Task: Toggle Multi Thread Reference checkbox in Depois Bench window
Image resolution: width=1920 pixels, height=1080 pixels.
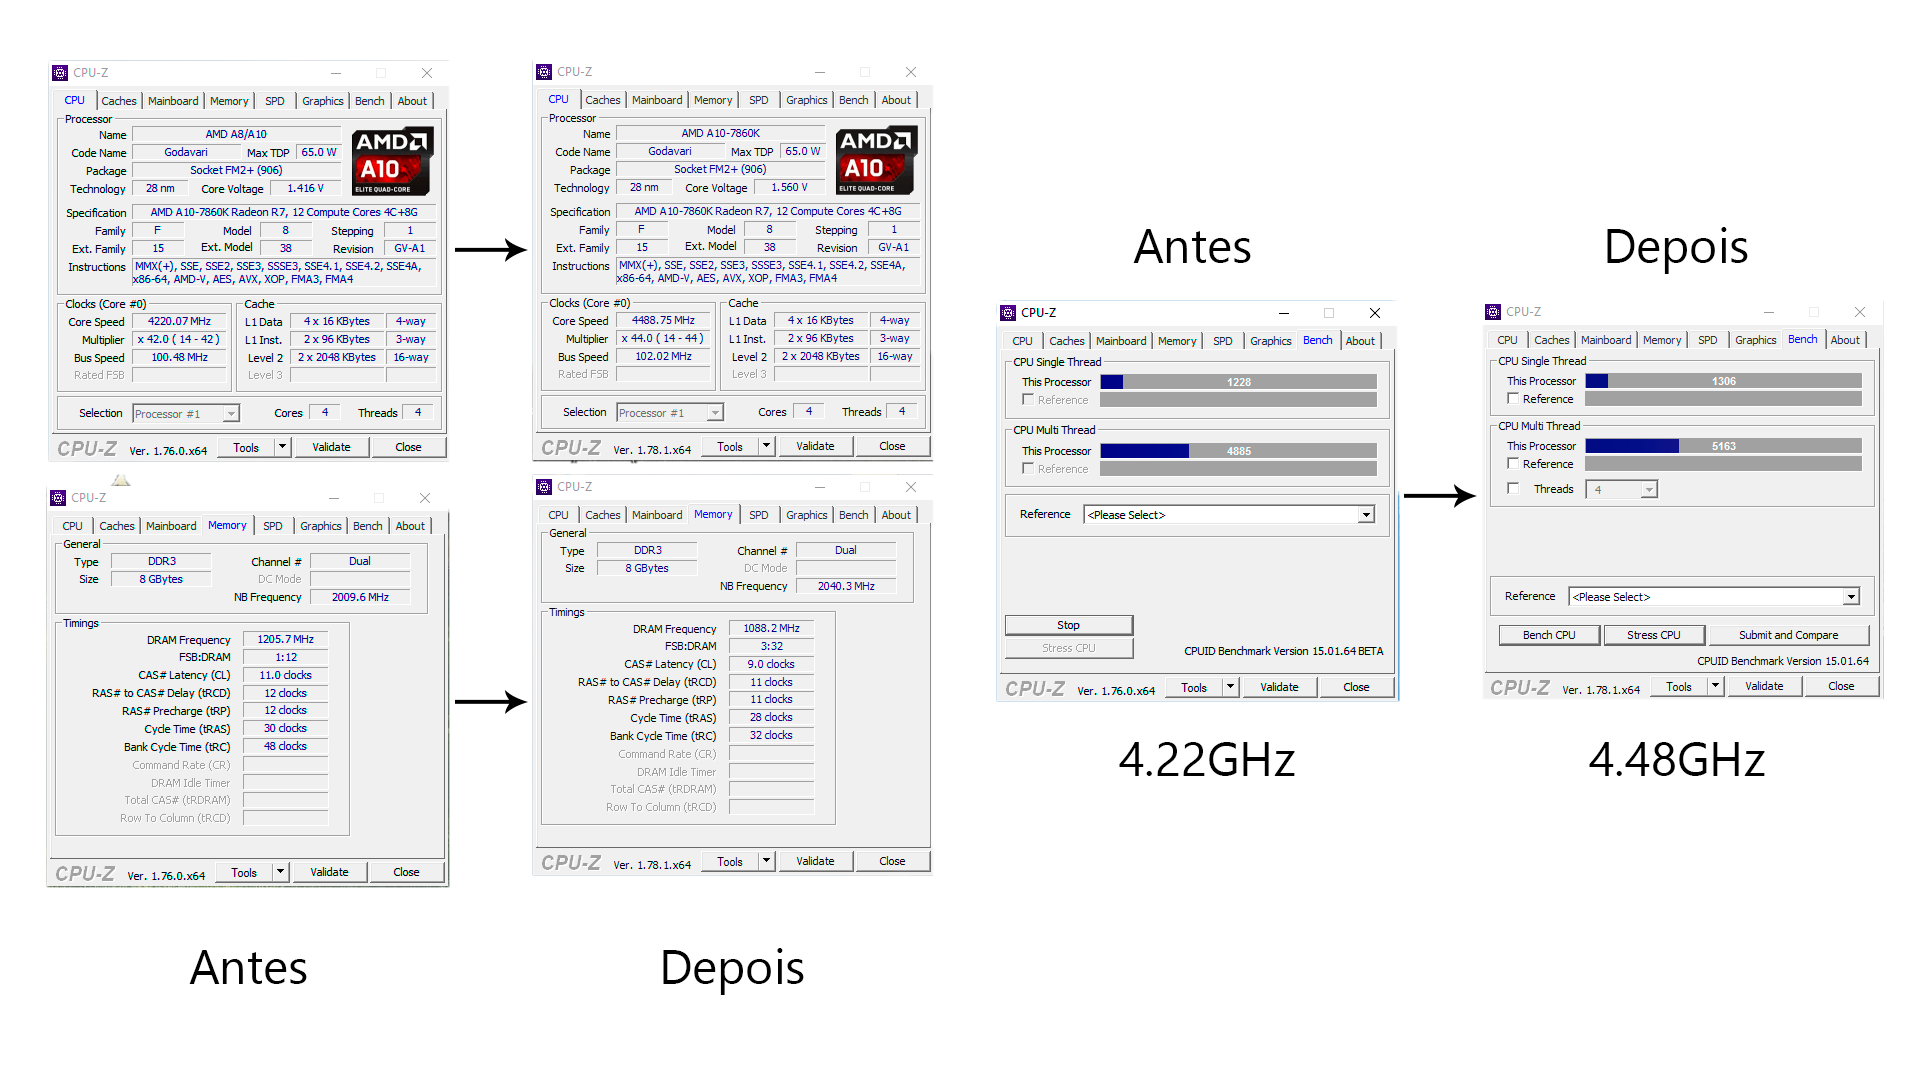Action: (x=1513, y=464)
